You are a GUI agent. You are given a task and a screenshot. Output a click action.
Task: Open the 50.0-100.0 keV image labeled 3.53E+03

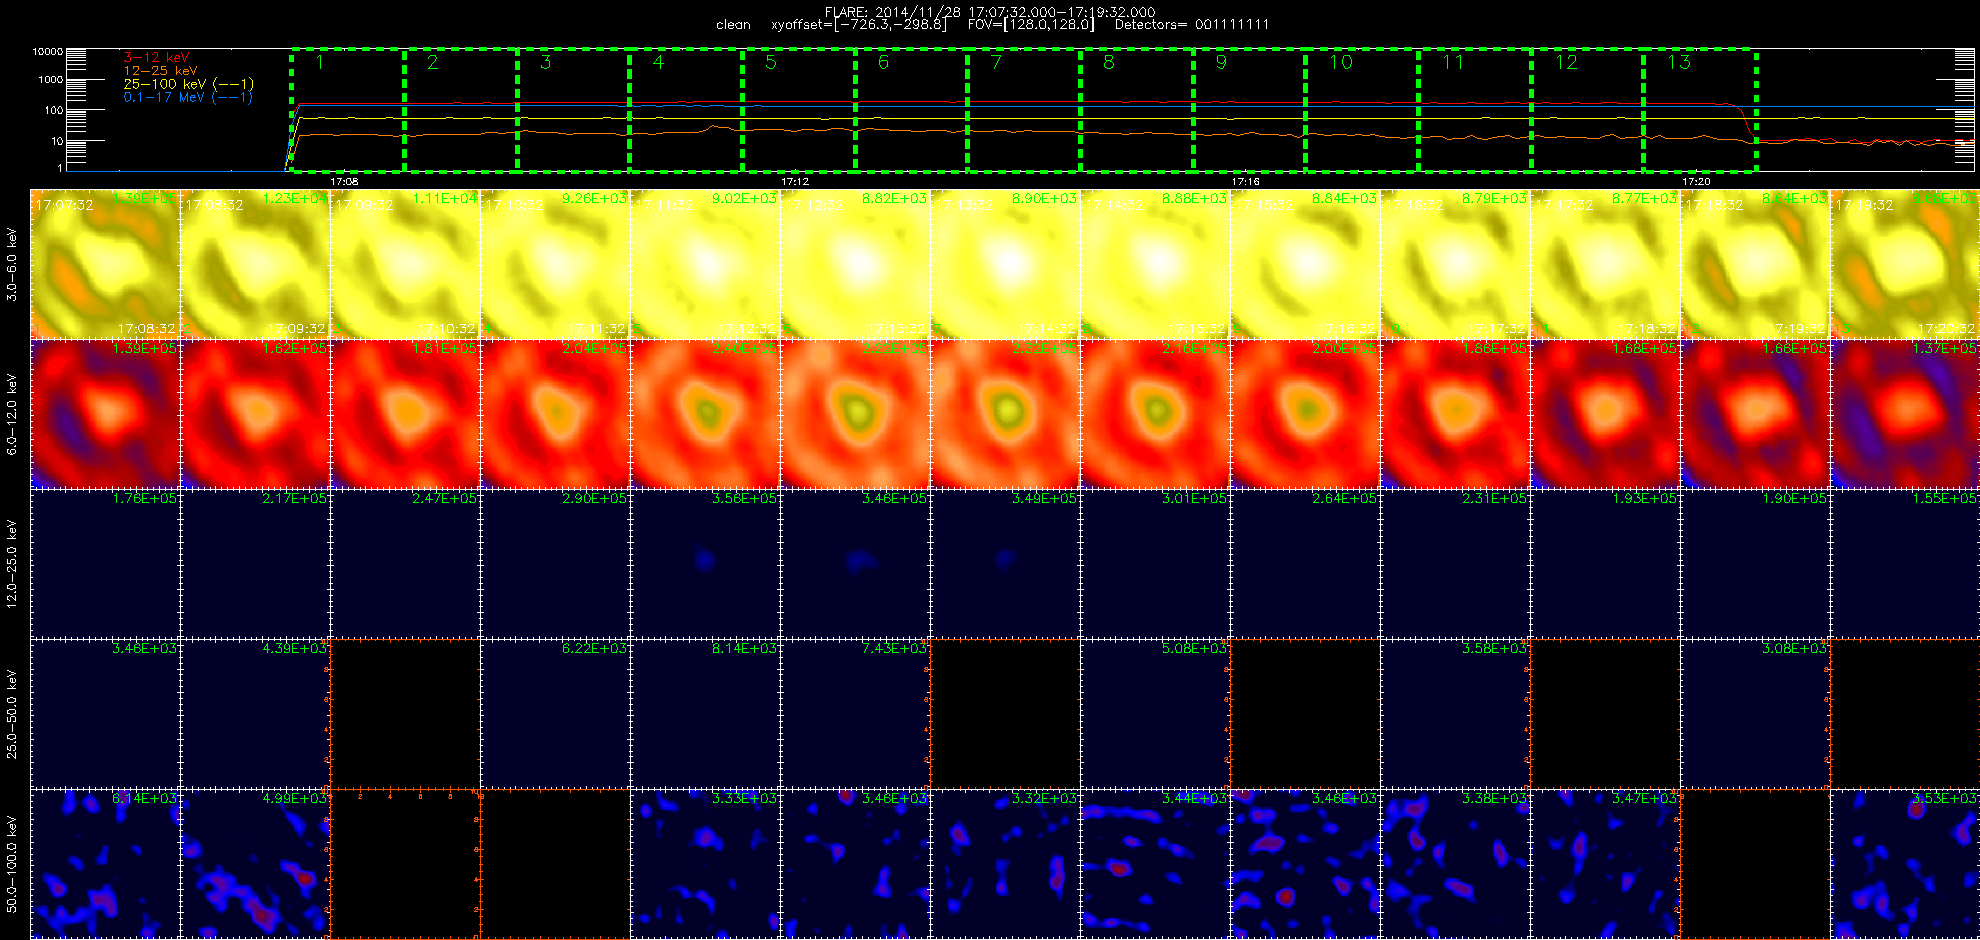pyautogui.click(x=1905, y=864)
